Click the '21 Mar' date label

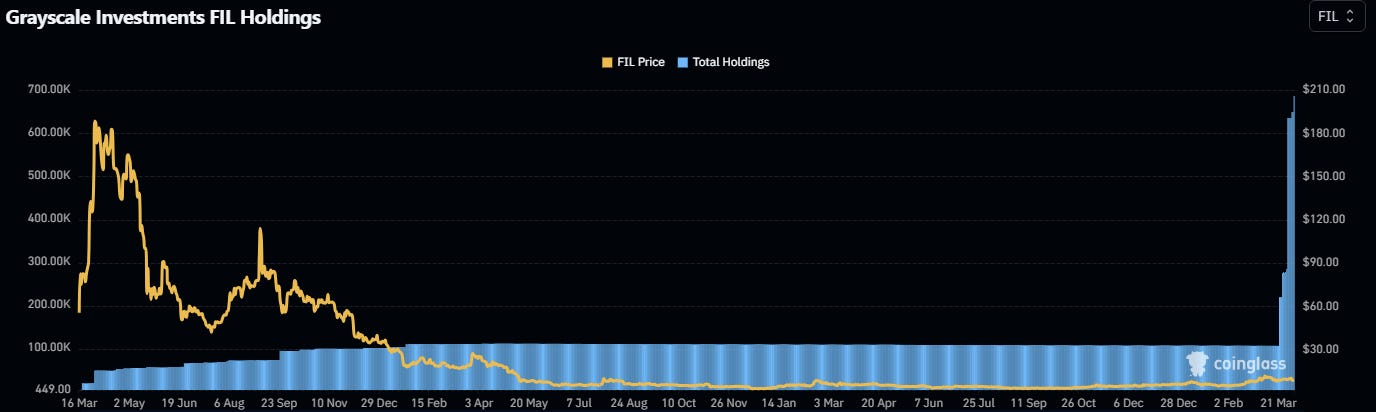pyautogui.click(x=1278, y=403)
